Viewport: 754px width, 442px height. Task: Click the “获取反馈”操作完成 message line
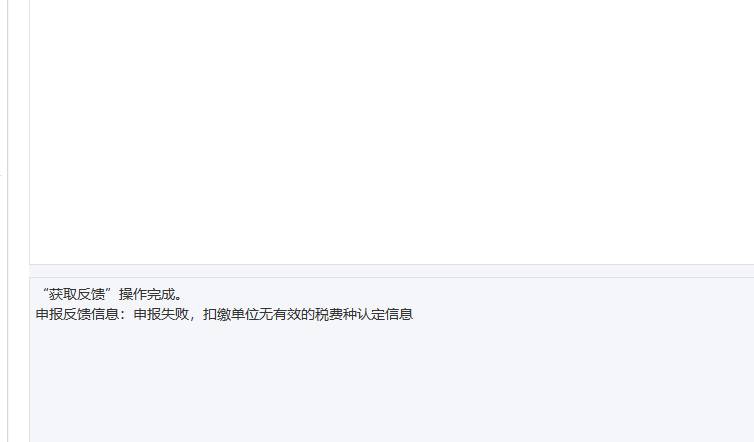pyautogui.click(x=112, y=294)
